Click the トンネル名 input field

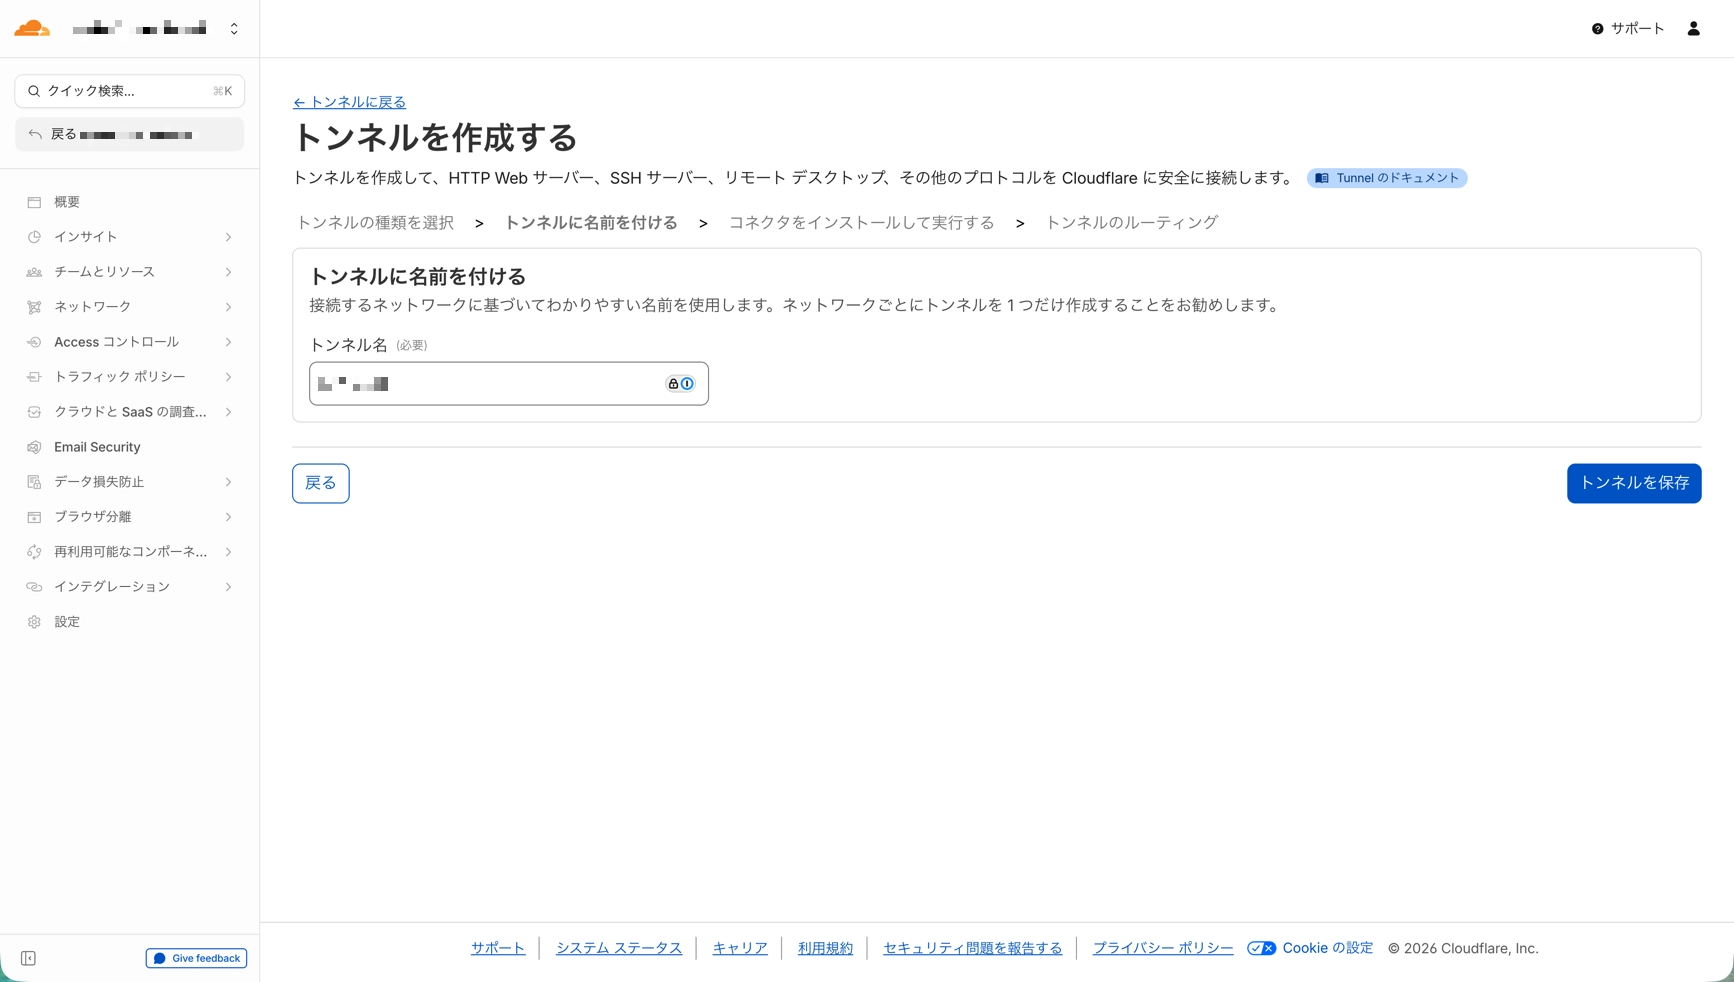[485, 384]
